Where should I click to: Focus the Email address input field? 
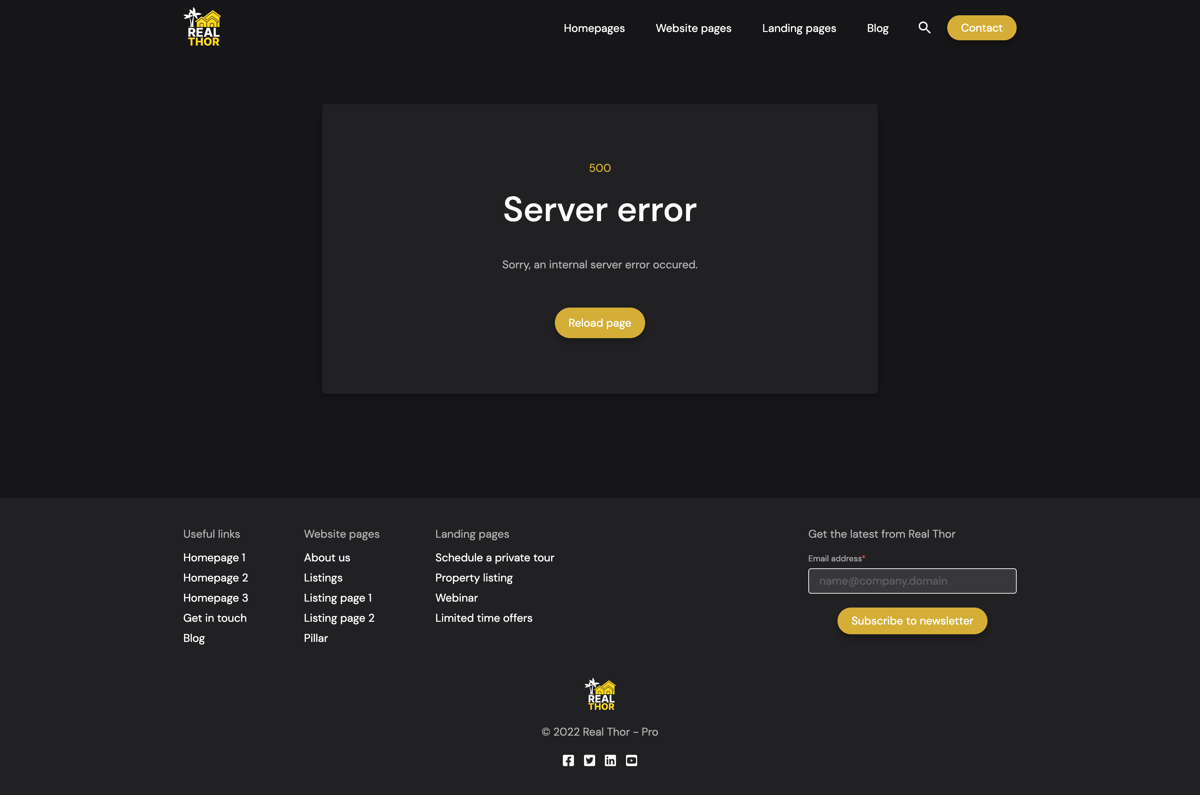(912, 581)
